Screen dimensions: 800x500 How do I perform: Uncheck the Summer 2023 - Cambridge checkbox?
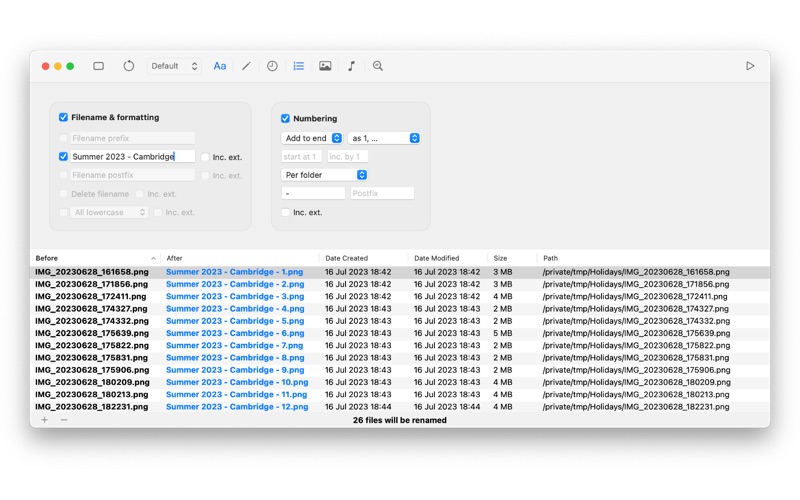(63, 157)
